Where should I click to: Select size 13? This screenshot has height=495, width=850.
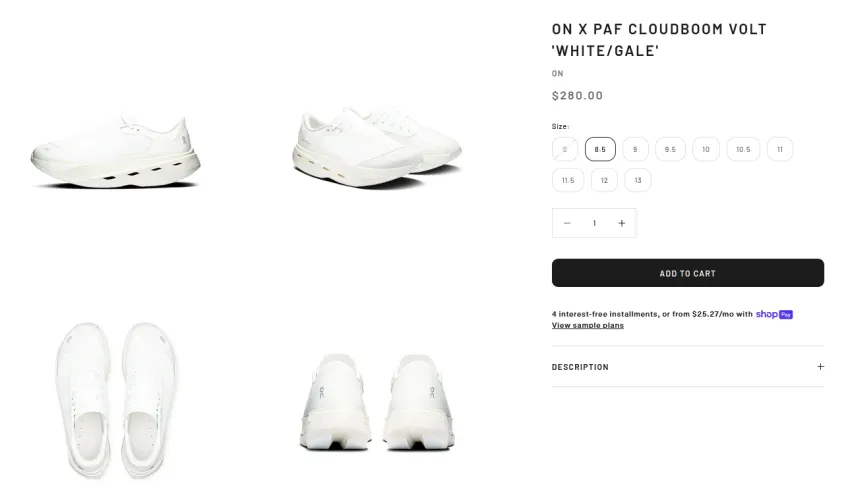click(638, 180)
